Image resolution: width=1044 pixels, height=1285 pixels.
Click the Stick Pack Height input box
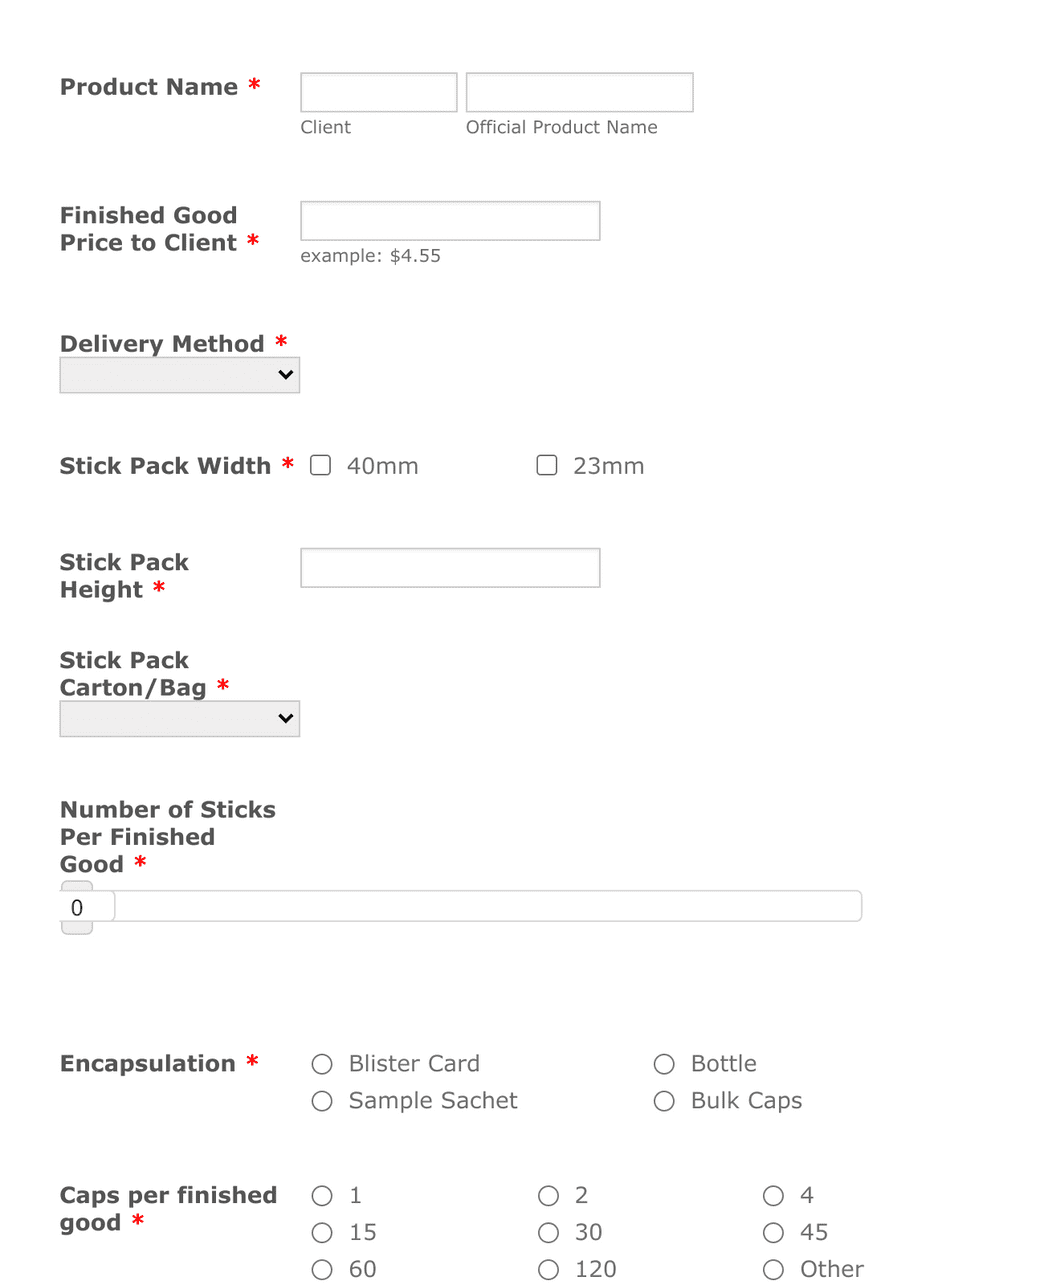click(449, 567)
